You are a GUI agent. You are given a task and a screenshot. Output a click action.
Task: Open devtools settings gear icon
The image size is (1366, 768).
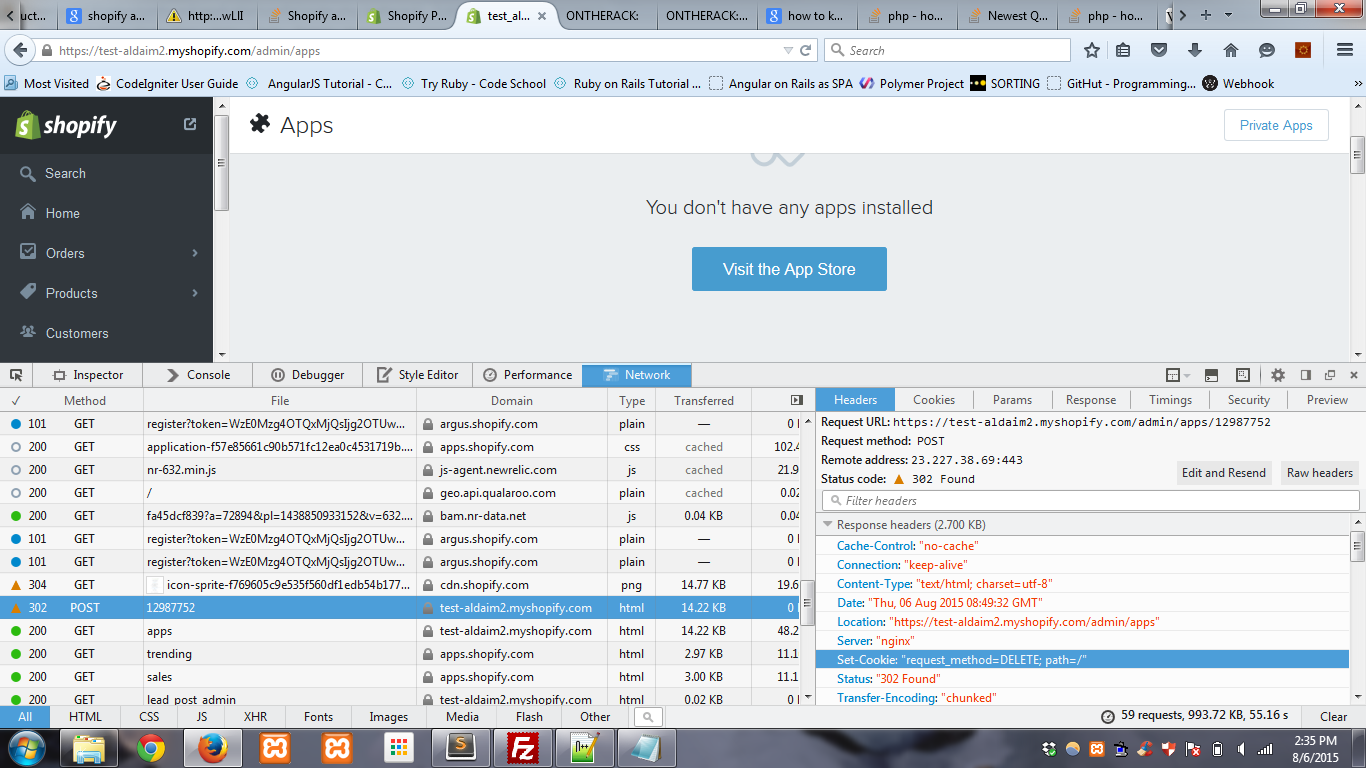click(1278, 375)
